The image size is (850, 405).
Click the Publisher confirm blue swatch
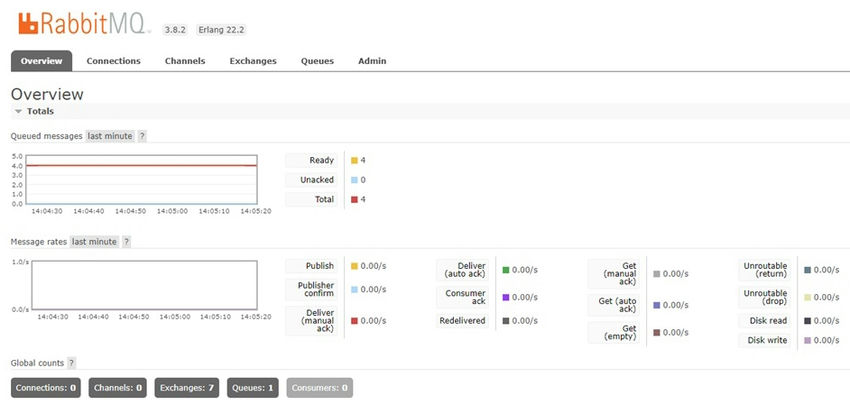[355, 290]
